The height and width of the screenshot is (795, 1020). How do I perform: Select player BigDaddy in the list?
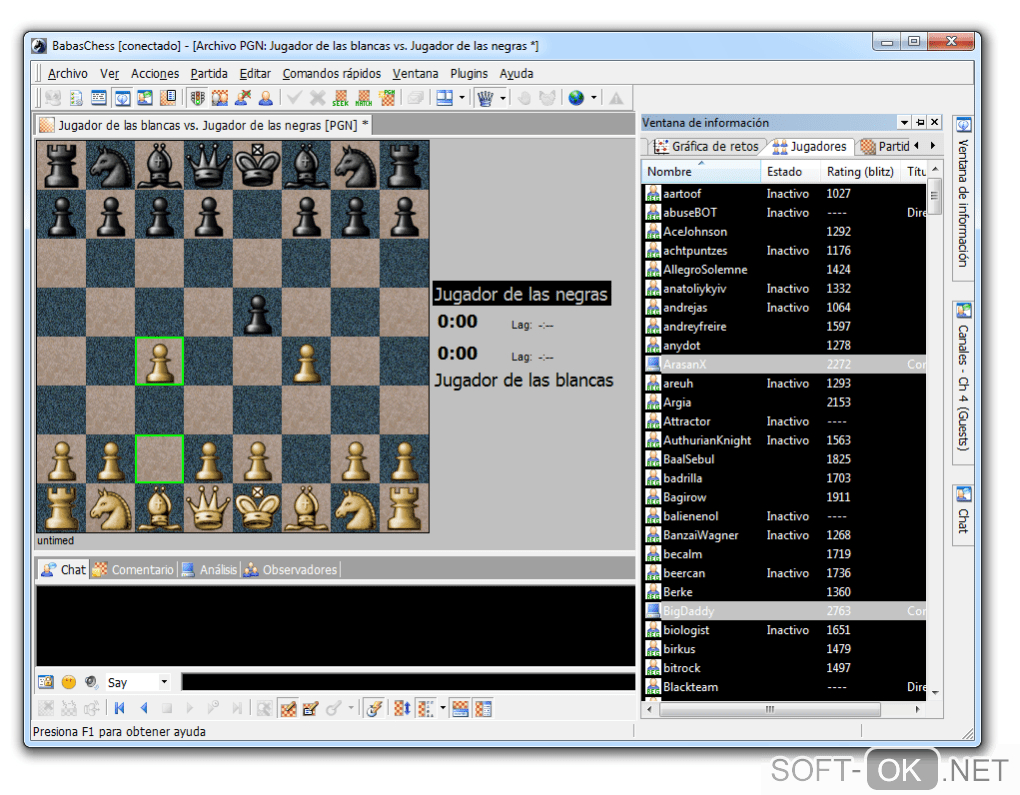coord(785,611)
